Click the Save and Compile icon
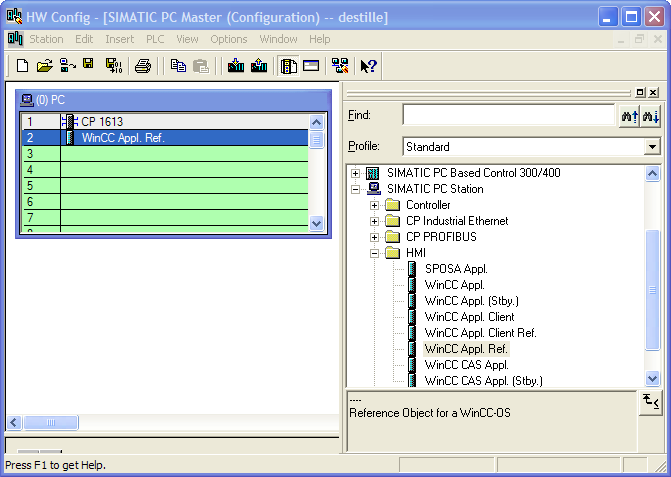The image size is (671, 477). click(x=114, y=66)
